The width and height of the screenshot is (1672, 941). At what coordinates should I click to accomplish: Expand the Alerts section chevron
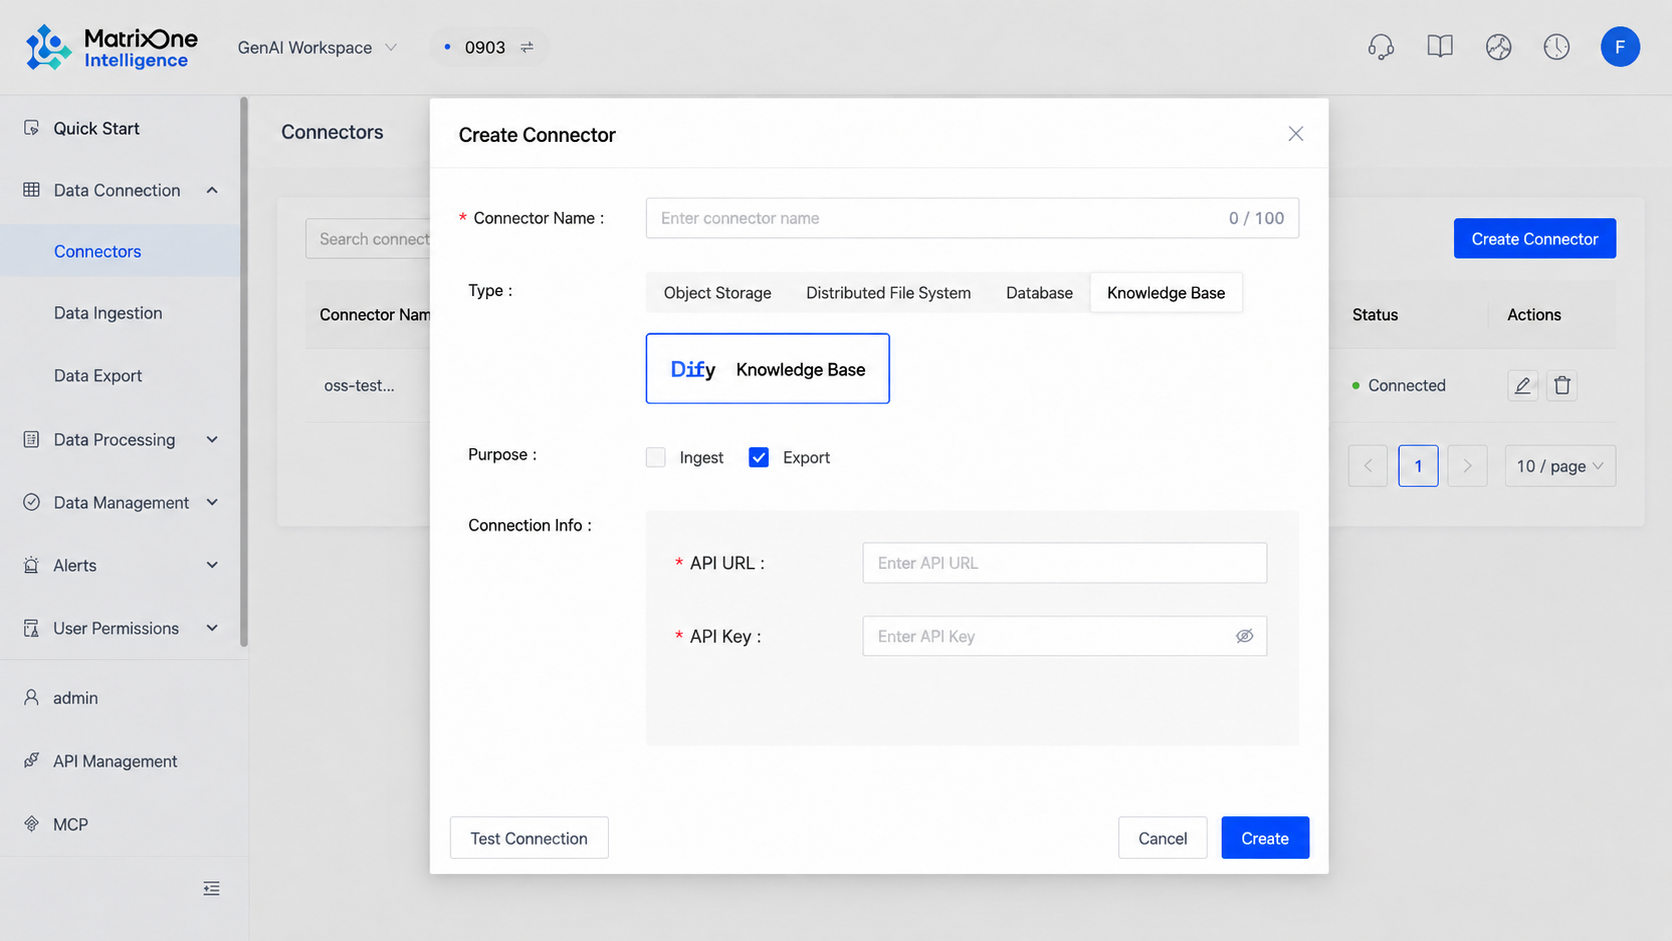tap(212, 565)
